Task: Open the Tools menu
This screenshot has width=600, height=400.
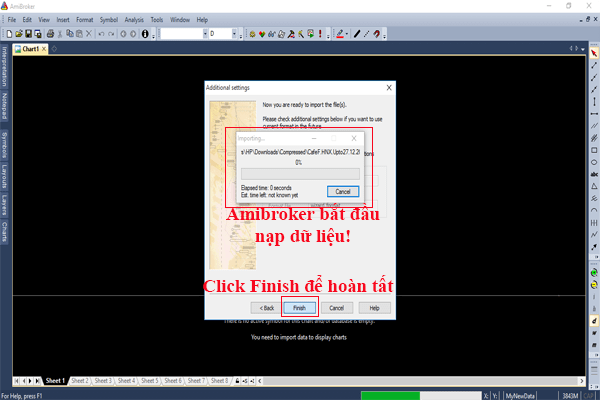Action: [x=157, y=20]
